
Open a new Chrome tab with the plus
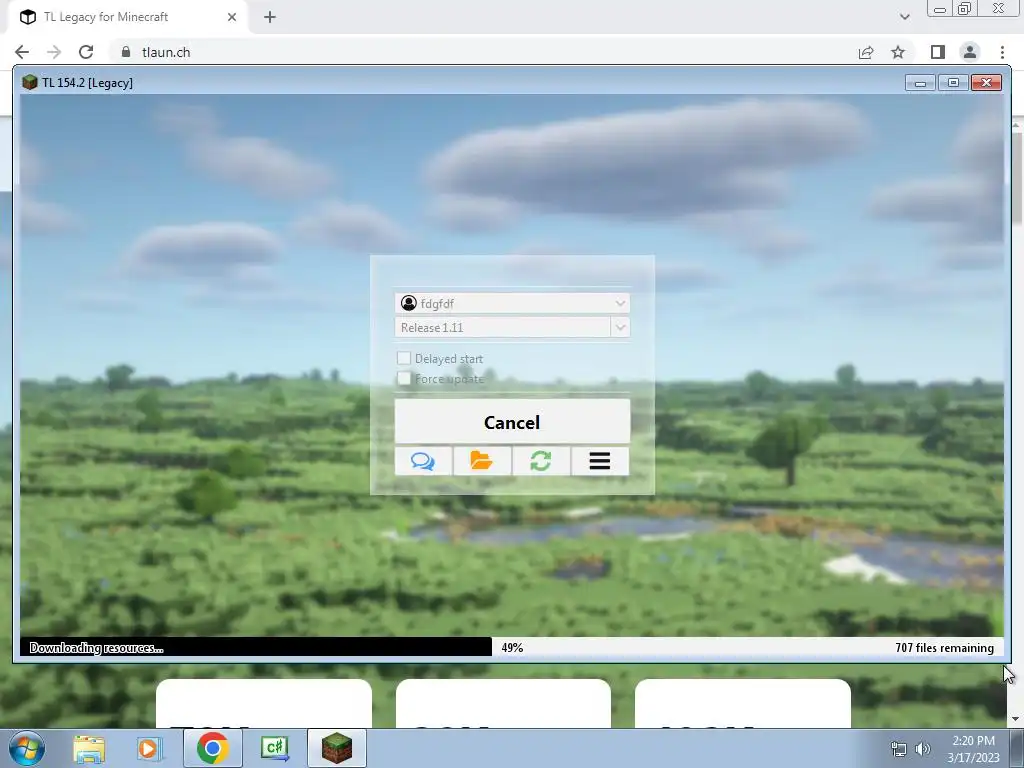[x=270, y=17]
